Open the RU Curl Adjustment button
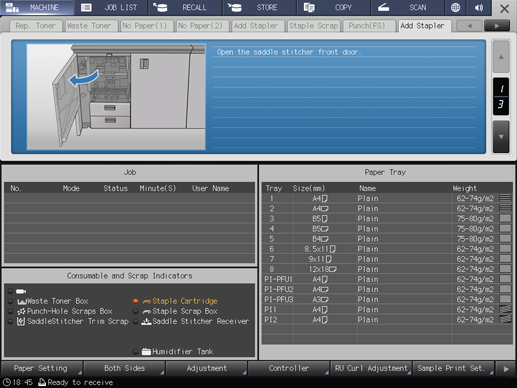The width and height of the screenshot is (517, 388). click(x=371, y=368)
